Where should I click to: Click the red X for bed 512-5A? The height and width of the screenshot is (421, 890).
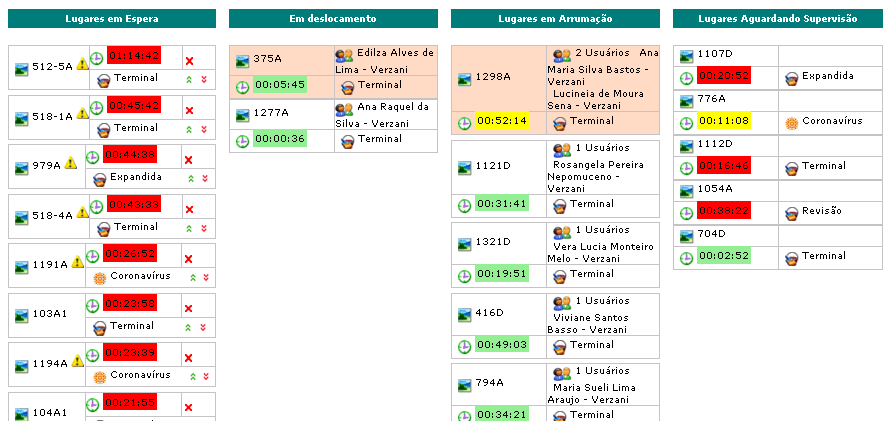189,62
